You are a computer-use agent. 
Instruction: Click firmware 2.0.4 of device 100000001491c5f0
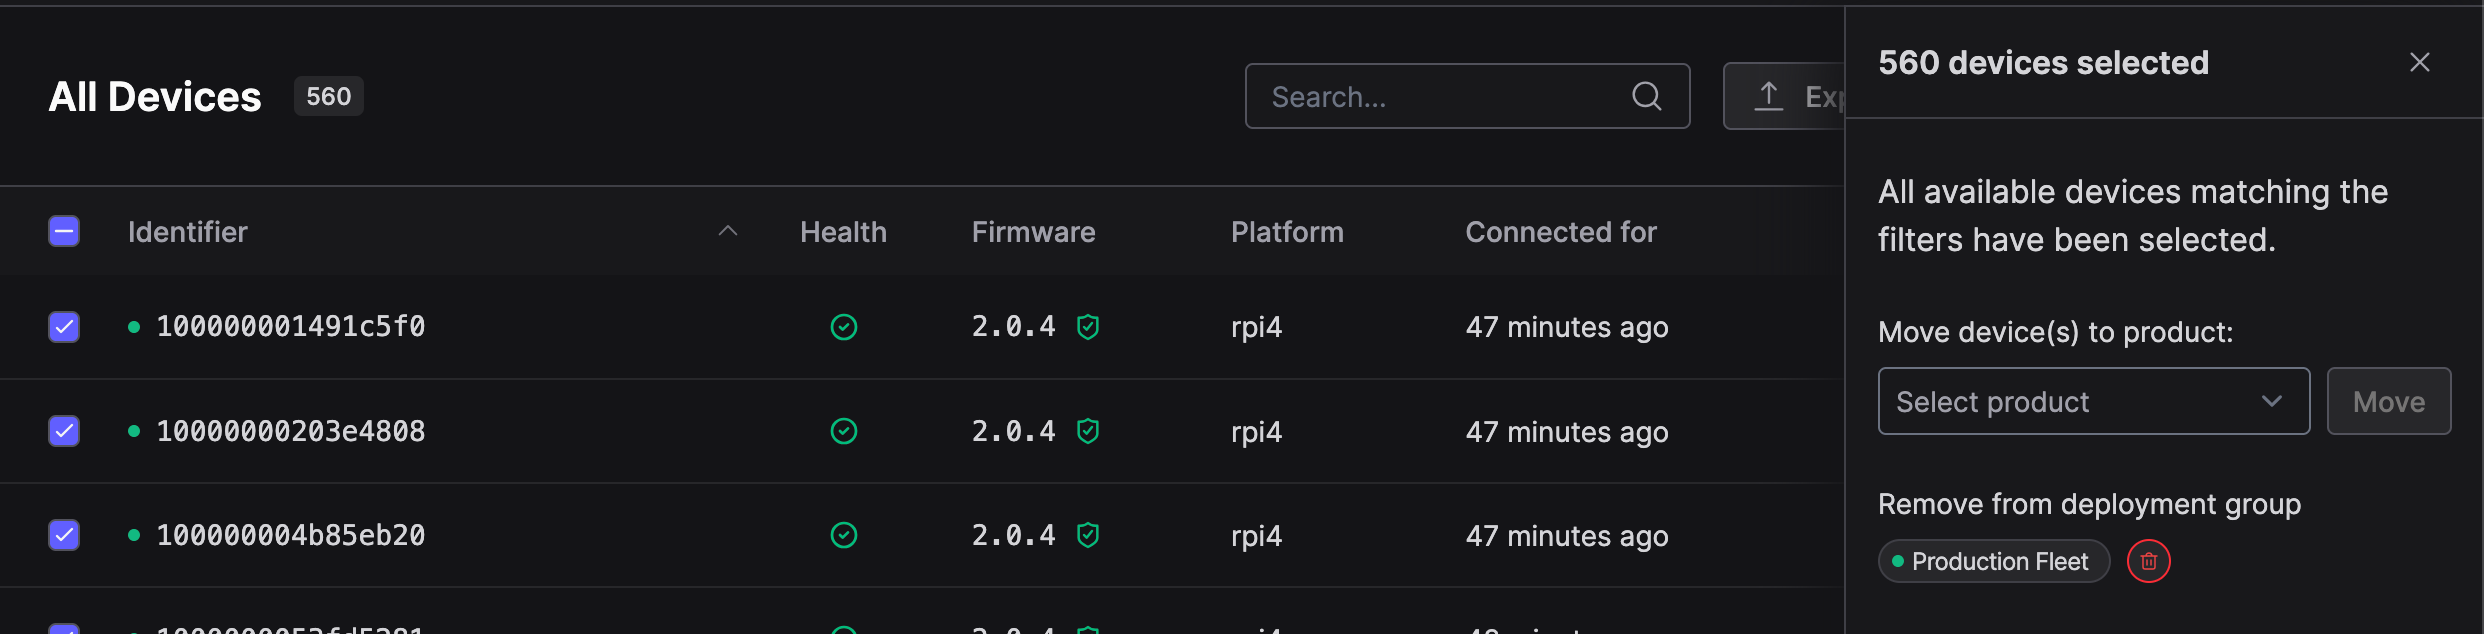[x=1014, y=327]
